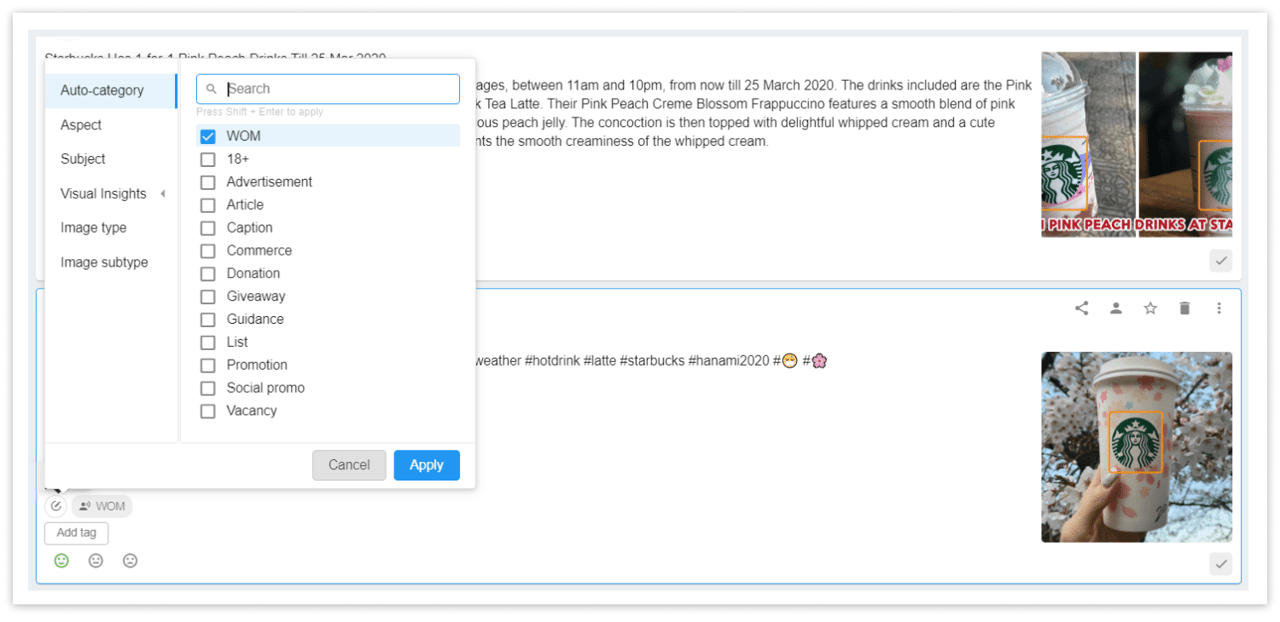This screenshot has width=1280, height=622.
Task: Check the Commerce option
Action: click(208, 251)
